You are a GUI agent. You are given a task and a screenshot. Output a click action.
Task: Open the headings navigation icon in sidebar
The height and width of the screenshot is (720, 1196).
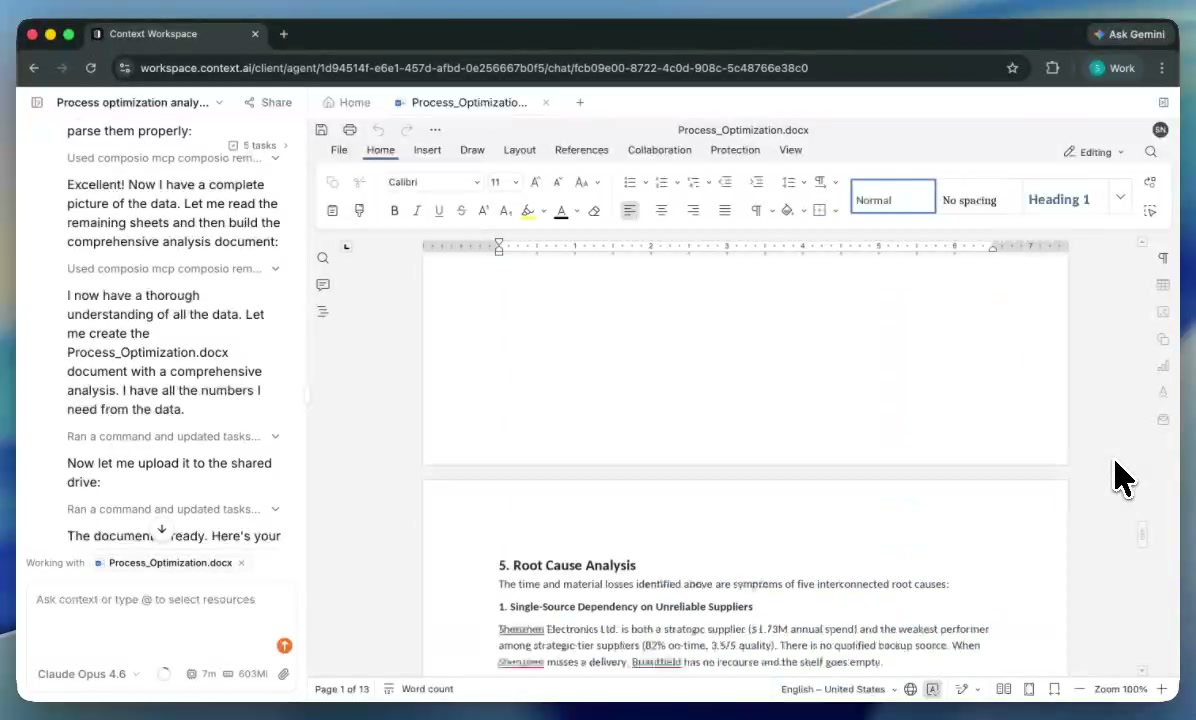(323, 312)
